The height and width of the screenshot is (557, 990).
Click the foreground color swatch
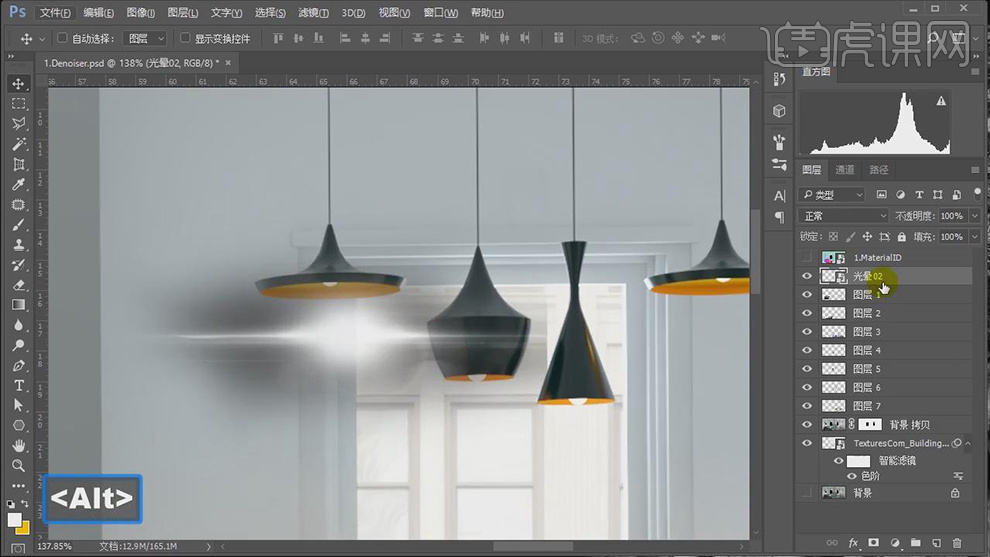(x=14, y=519)
